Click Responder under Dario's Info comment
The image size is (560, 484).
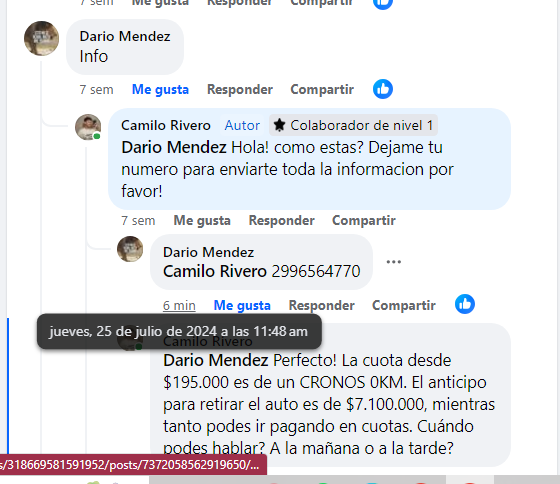(x=240, y=89)
